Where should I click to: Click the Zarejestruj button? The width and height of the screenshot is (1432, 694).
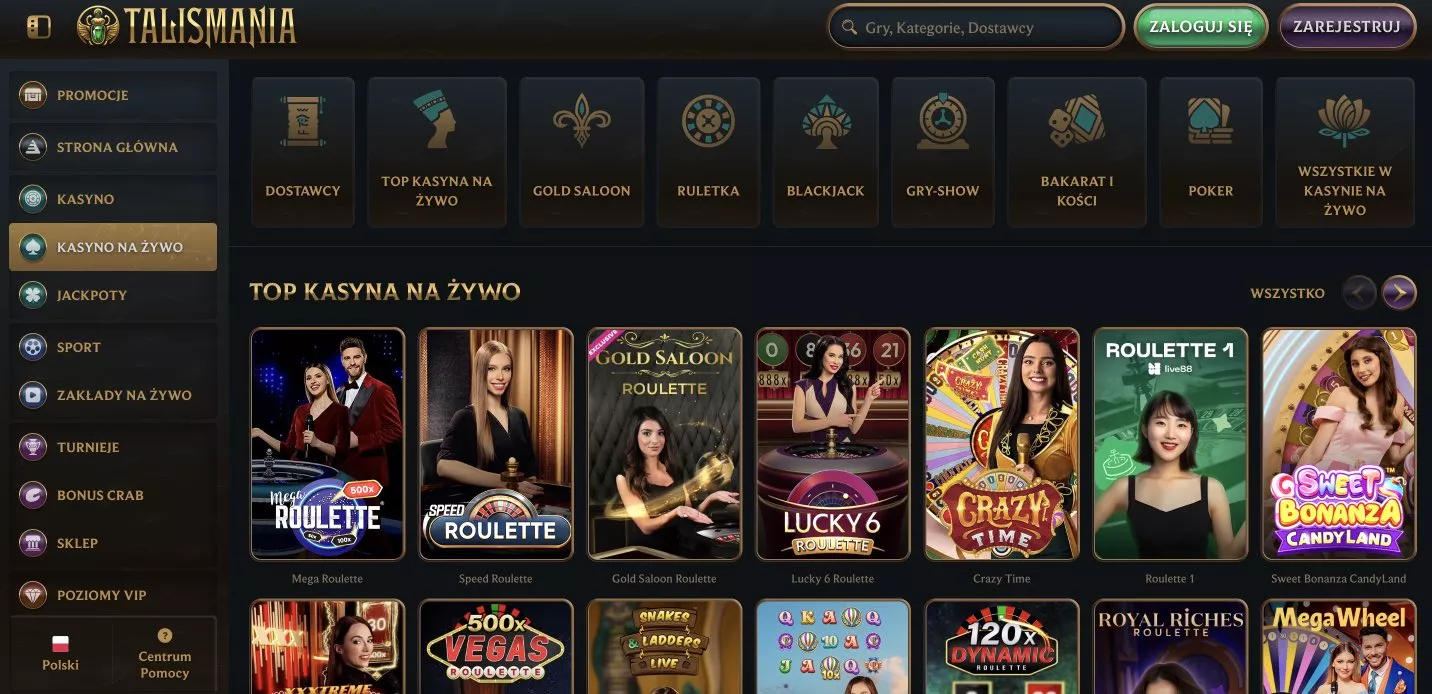pyautogui.click(x=1347, y=27)
